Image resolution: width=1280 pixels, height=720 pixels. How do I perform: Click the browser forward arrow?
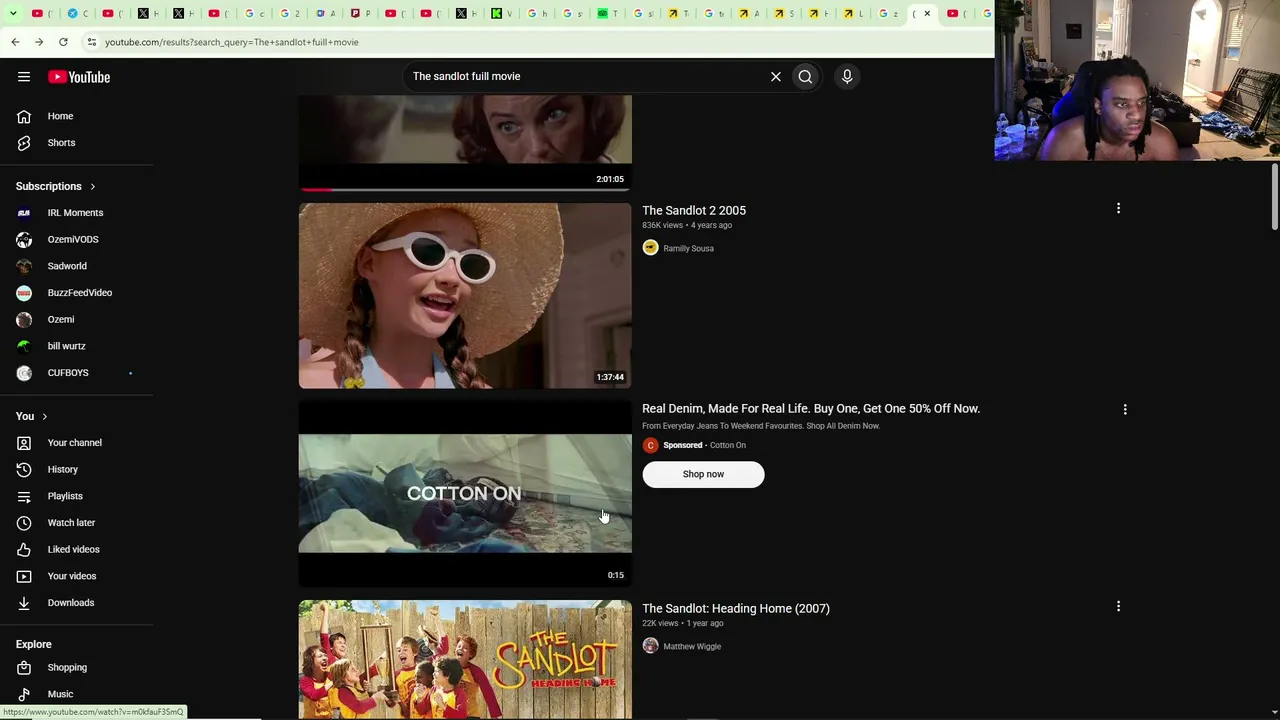[x=39, y=42]
